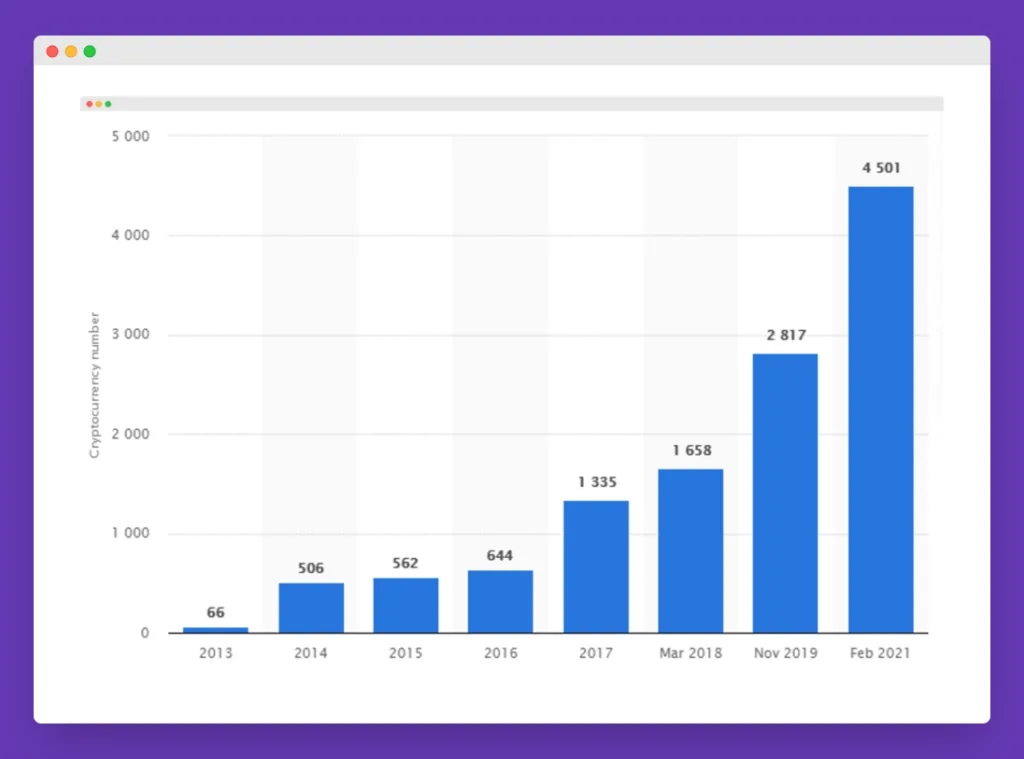Click the 1 658 value label above its bar
The width and height of the screenshot is (1024, 759).
(690, 450)
